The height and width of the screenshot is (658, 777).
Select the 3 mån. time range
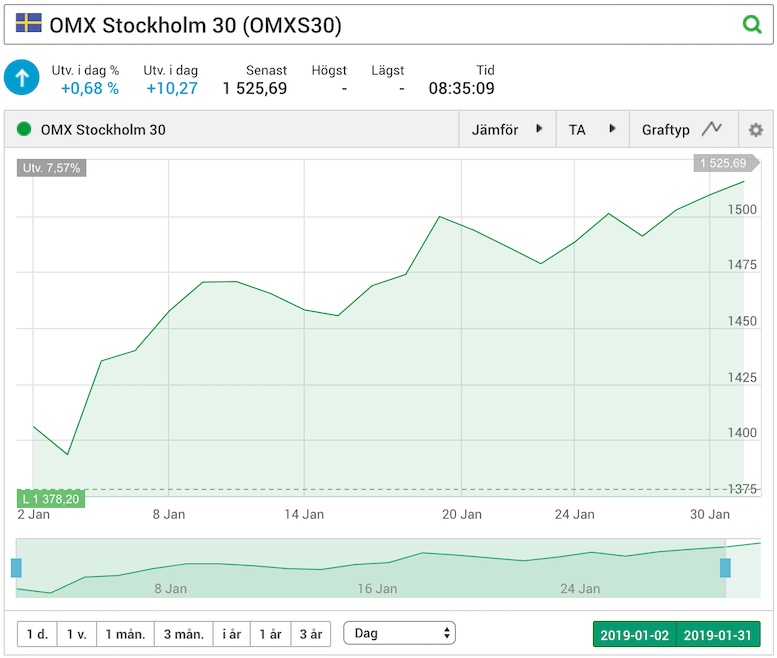coord(184,634)
